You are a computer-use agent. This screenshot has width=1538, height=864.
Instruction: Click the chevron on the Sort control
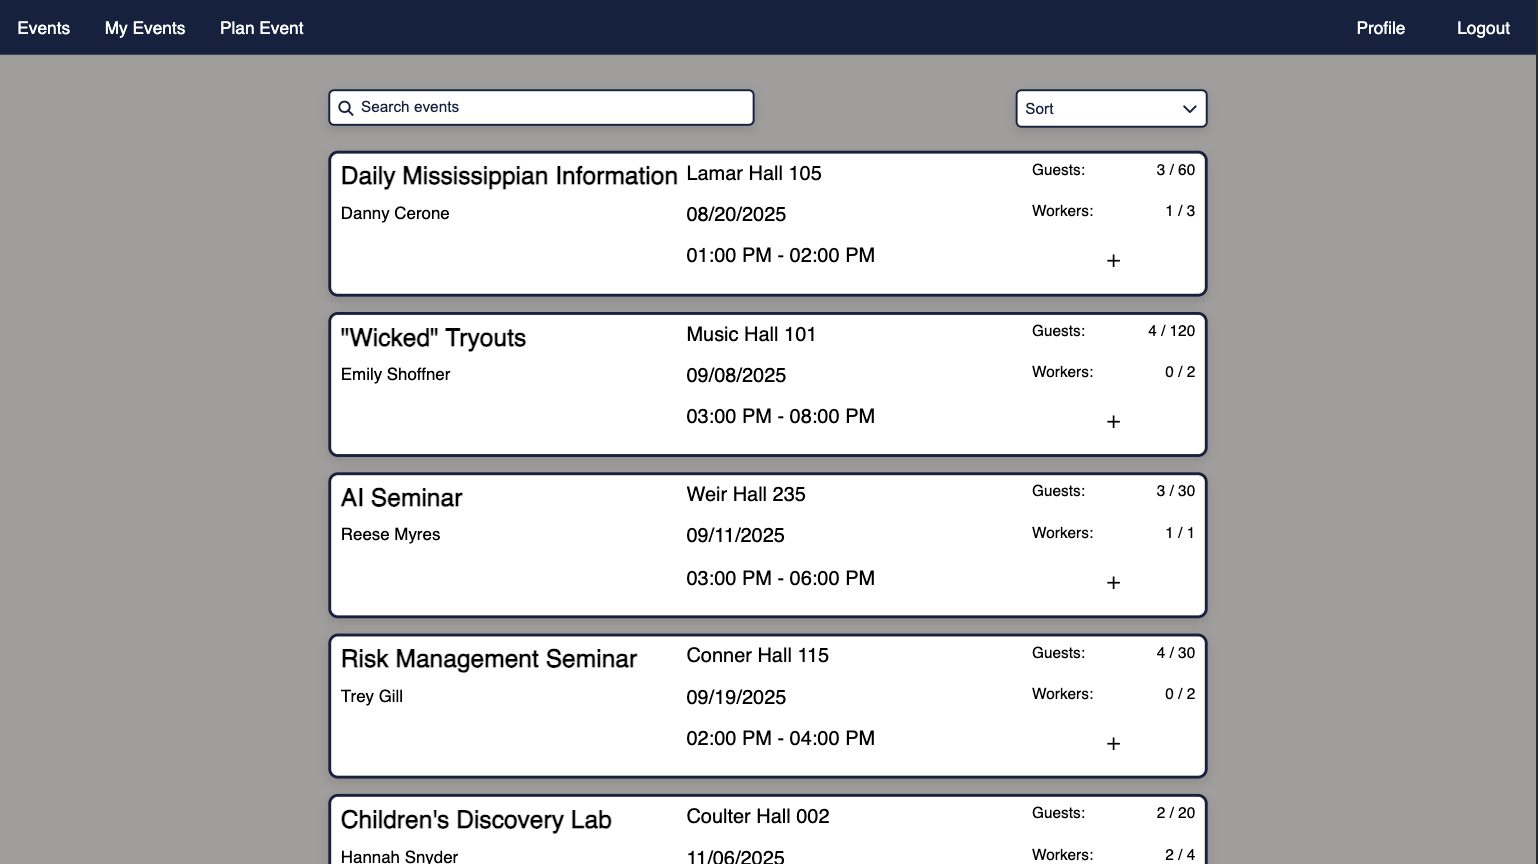(x=1189, y=109)
